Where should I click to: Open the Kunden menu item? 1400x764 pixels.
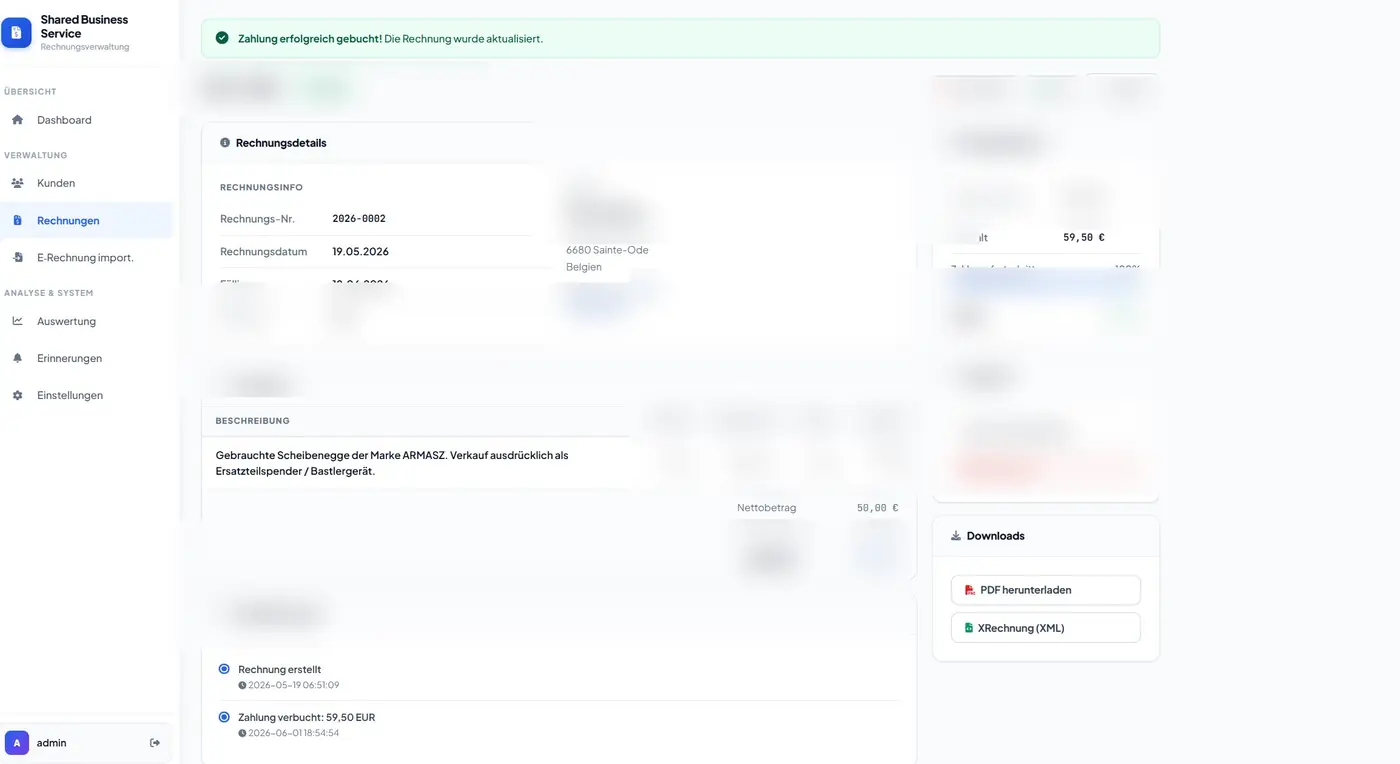(x=86, y=183)
